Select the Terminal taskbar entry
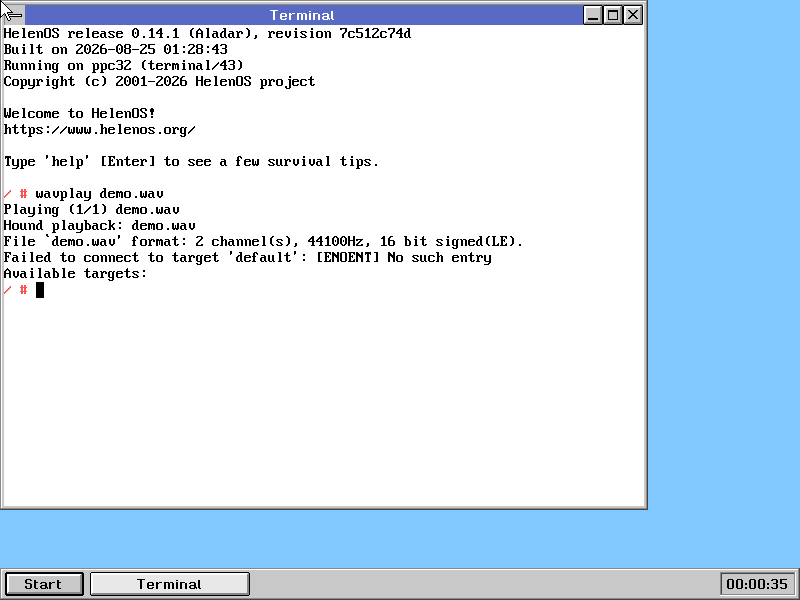The image size is (800, 600). (169, 584)
